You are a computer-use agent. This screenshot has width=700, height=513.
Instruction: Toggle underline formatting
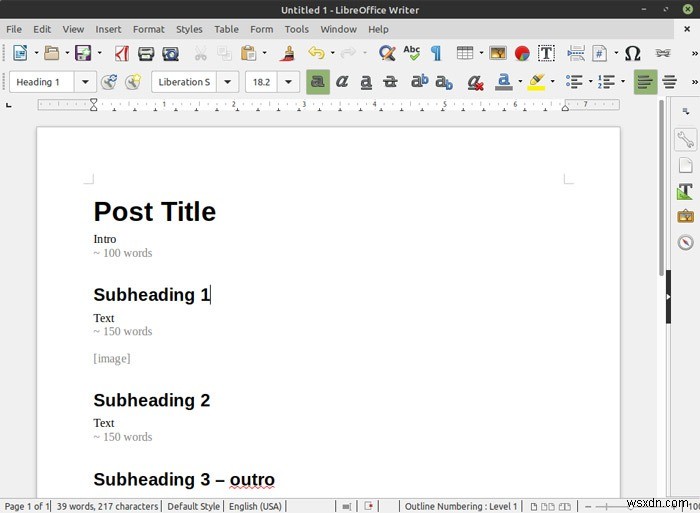[x=366, y=82]
